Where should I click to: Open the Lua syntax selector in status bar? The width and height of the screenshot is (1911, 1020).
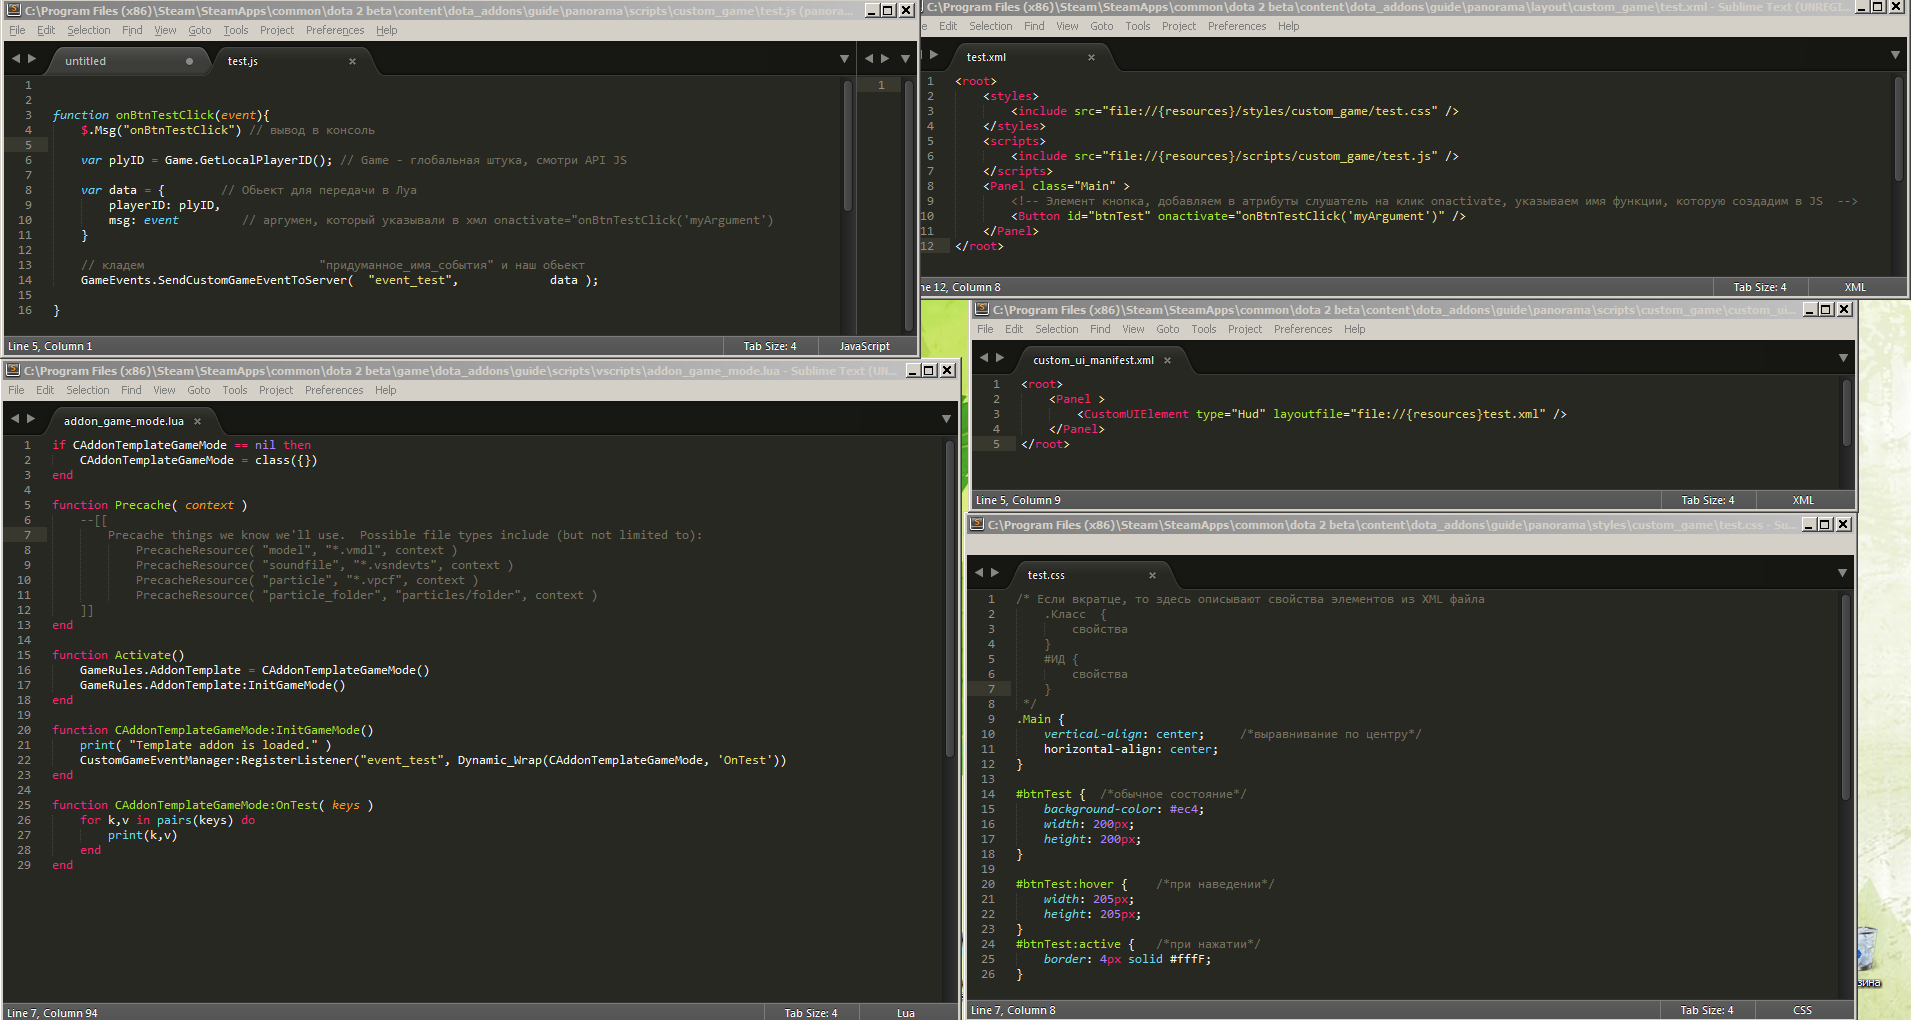coord(905,1013)
